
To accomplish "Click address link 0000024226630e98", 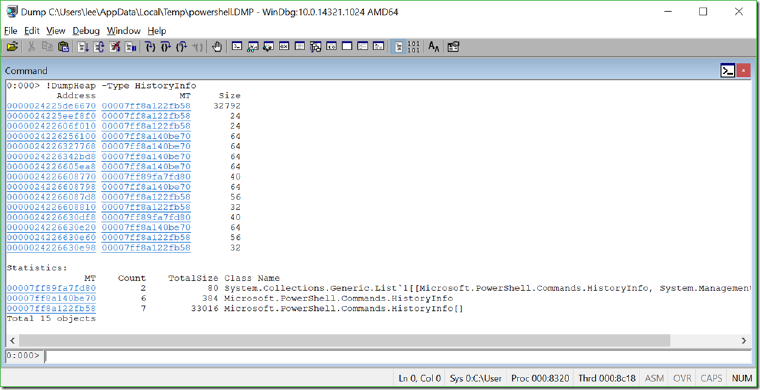I will [x=51, y=248].
